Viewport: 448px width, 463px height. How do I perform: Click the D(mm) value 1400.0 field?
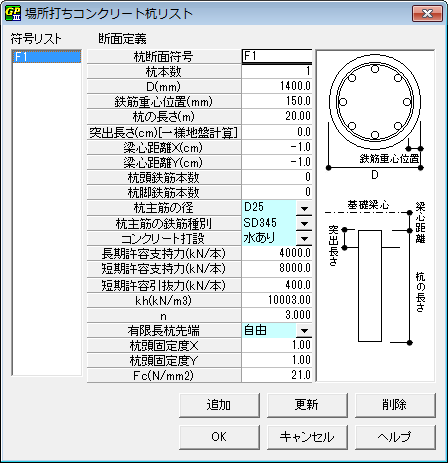click(x=277, y=86)
